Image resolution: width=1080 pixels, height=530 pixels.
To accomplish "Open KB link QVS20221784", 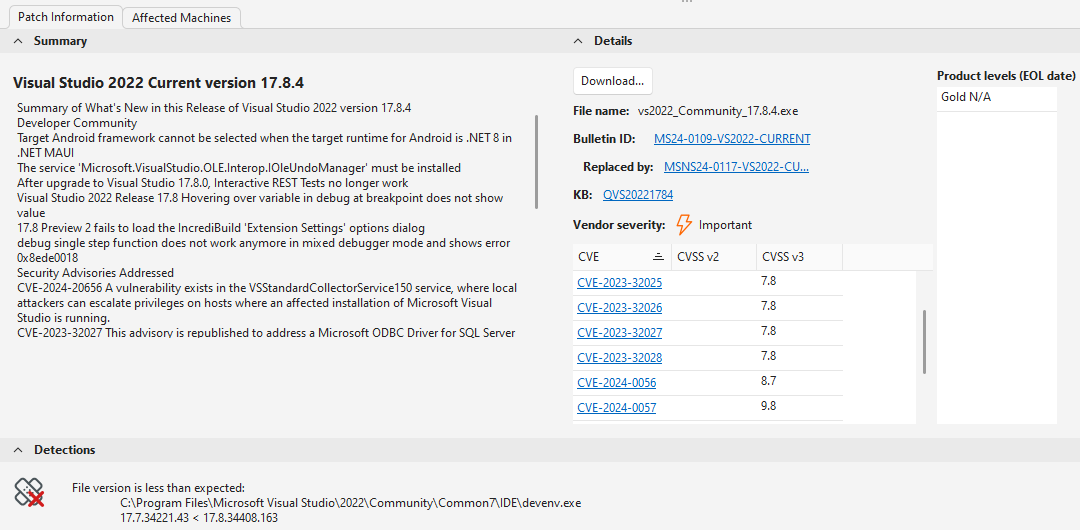I will click(x=638, y=195).
